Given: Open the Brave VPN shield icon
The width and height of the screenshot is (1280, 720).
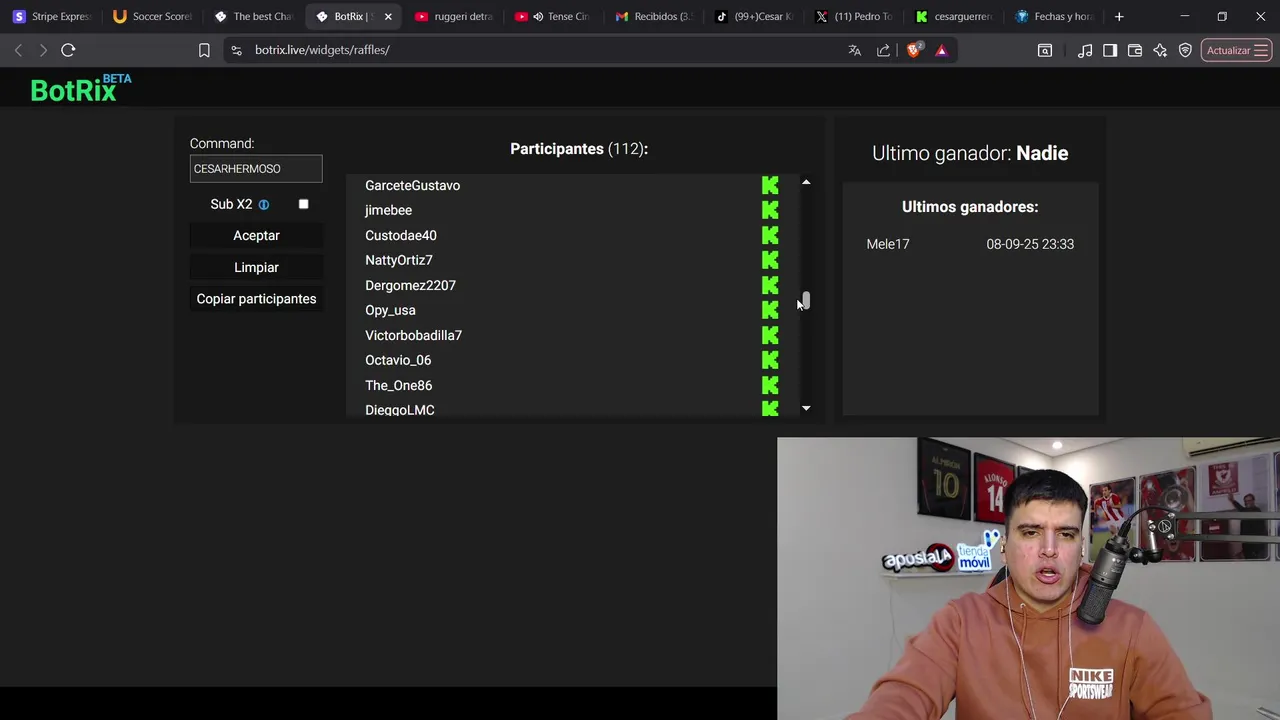Looking at the screenshot, I should coord(1185,50).
